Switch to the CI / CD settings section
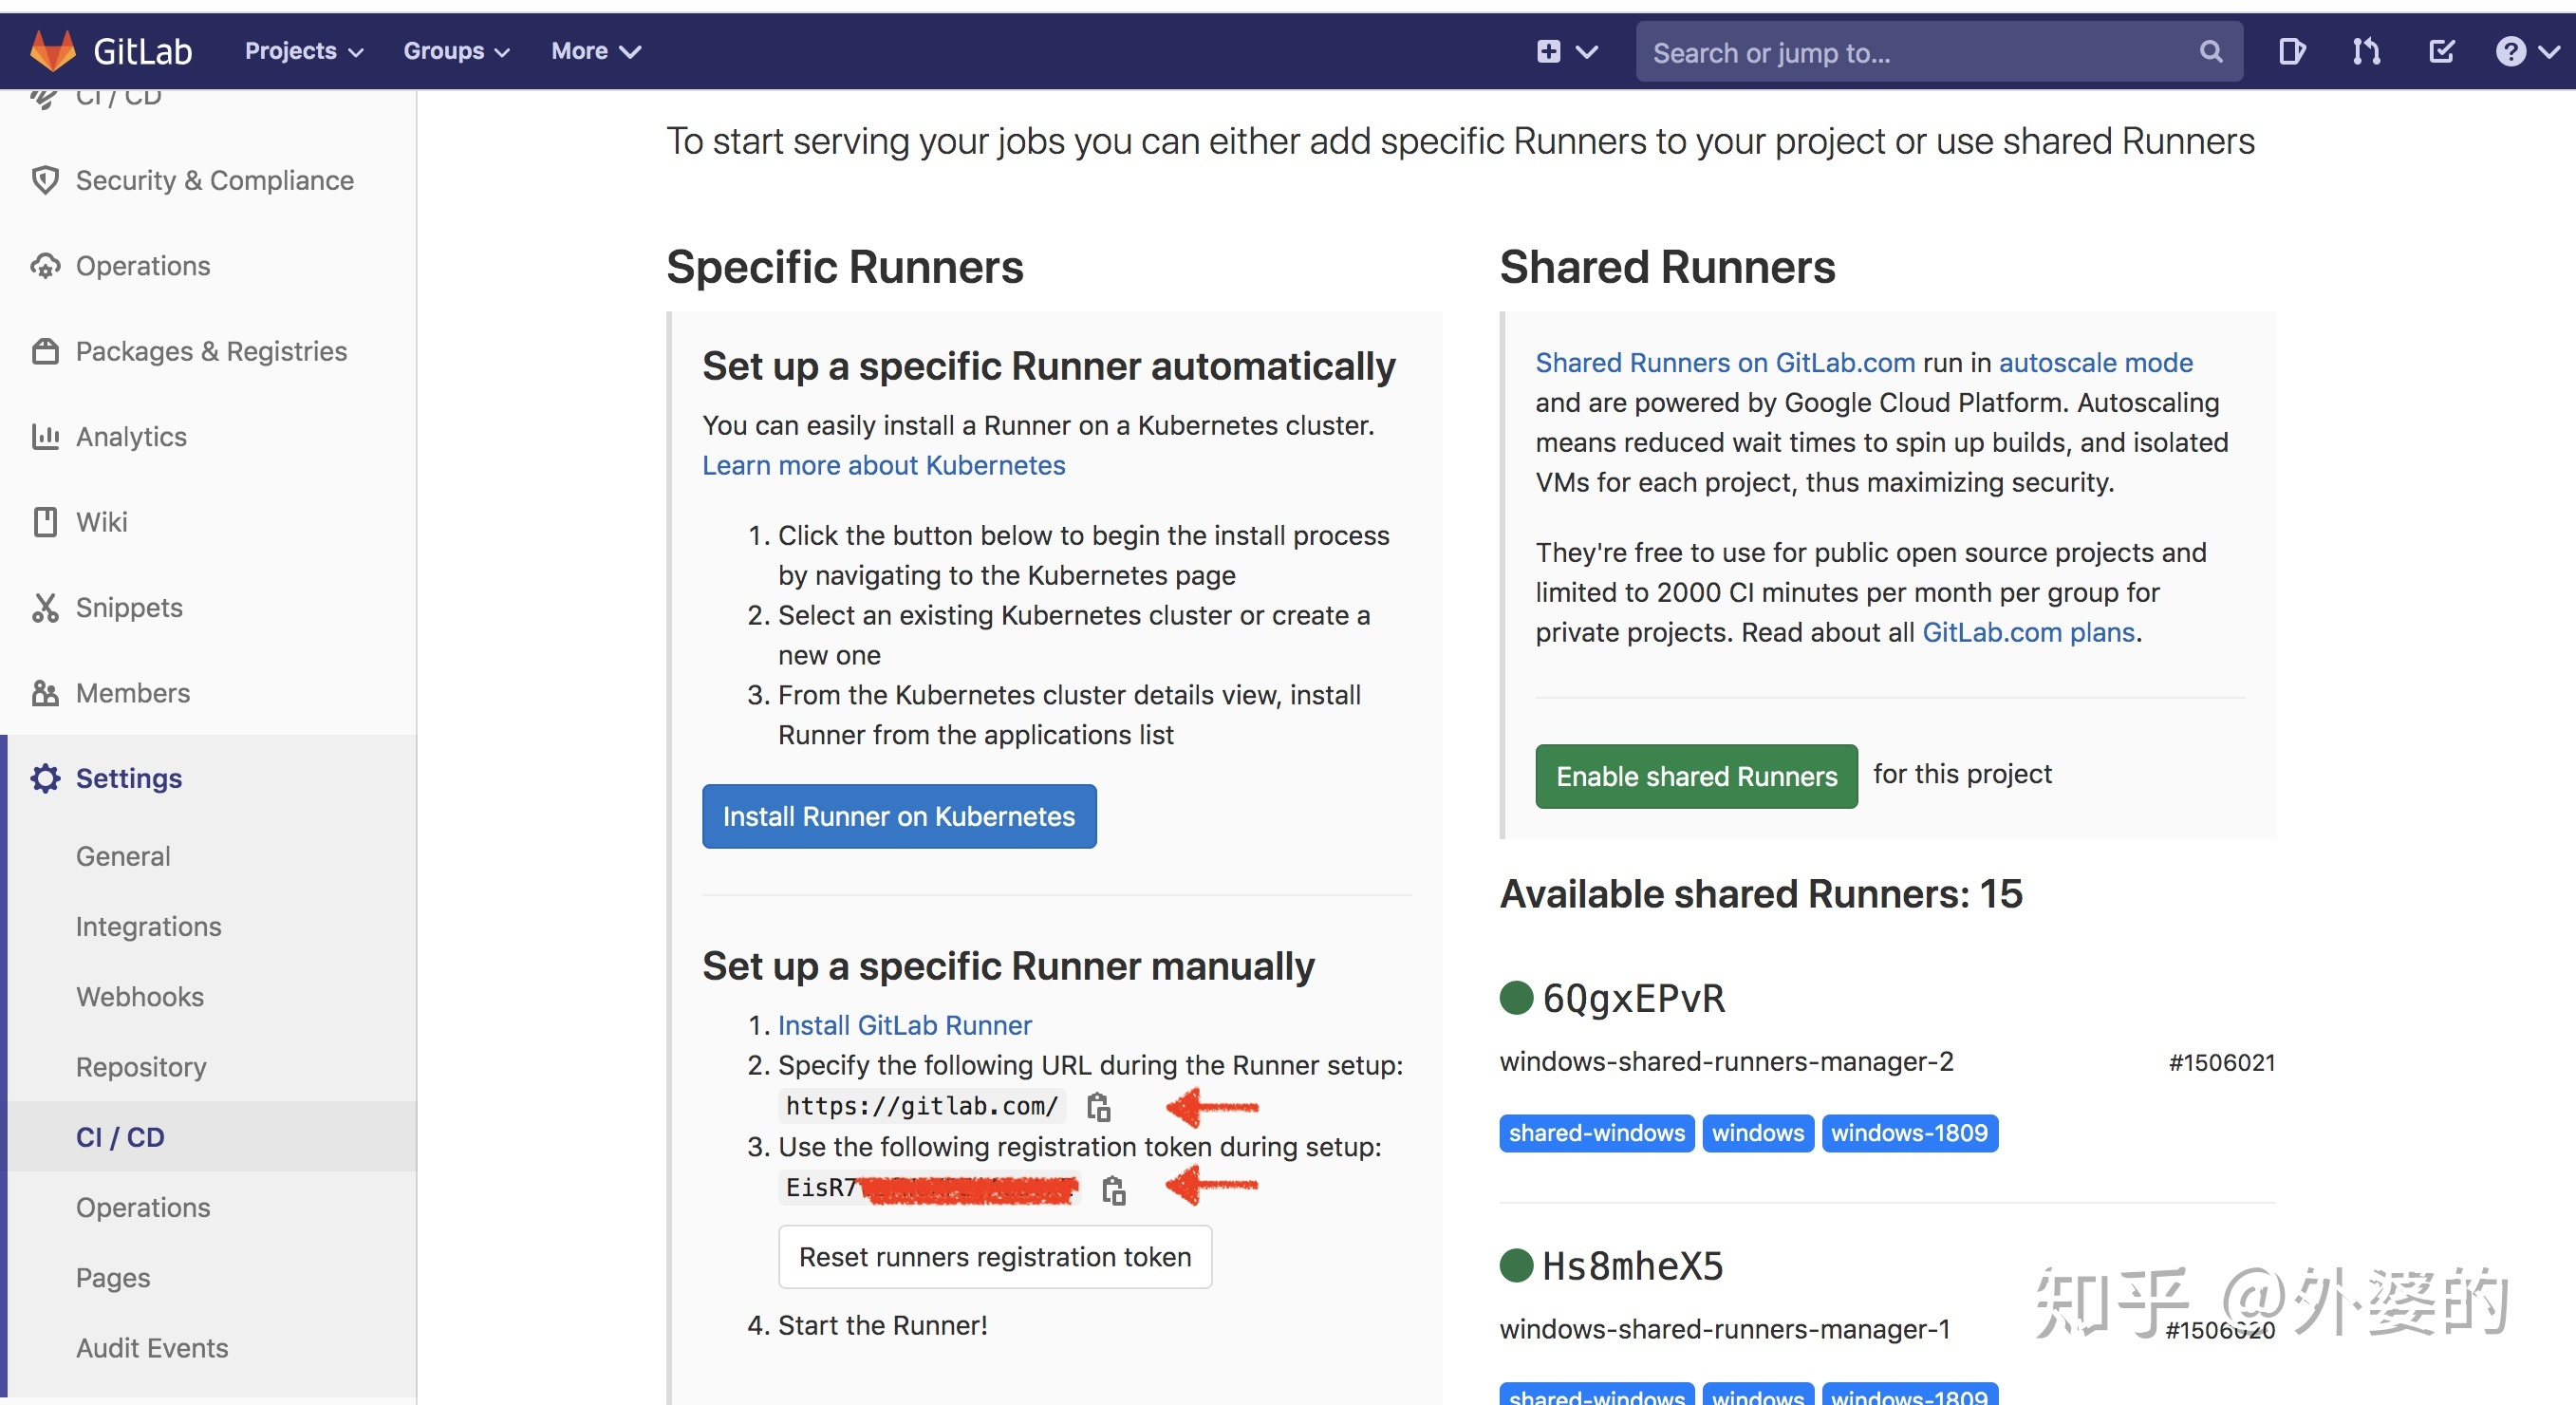This screenshot has height=1405, width=2576. pos(119,1136)
